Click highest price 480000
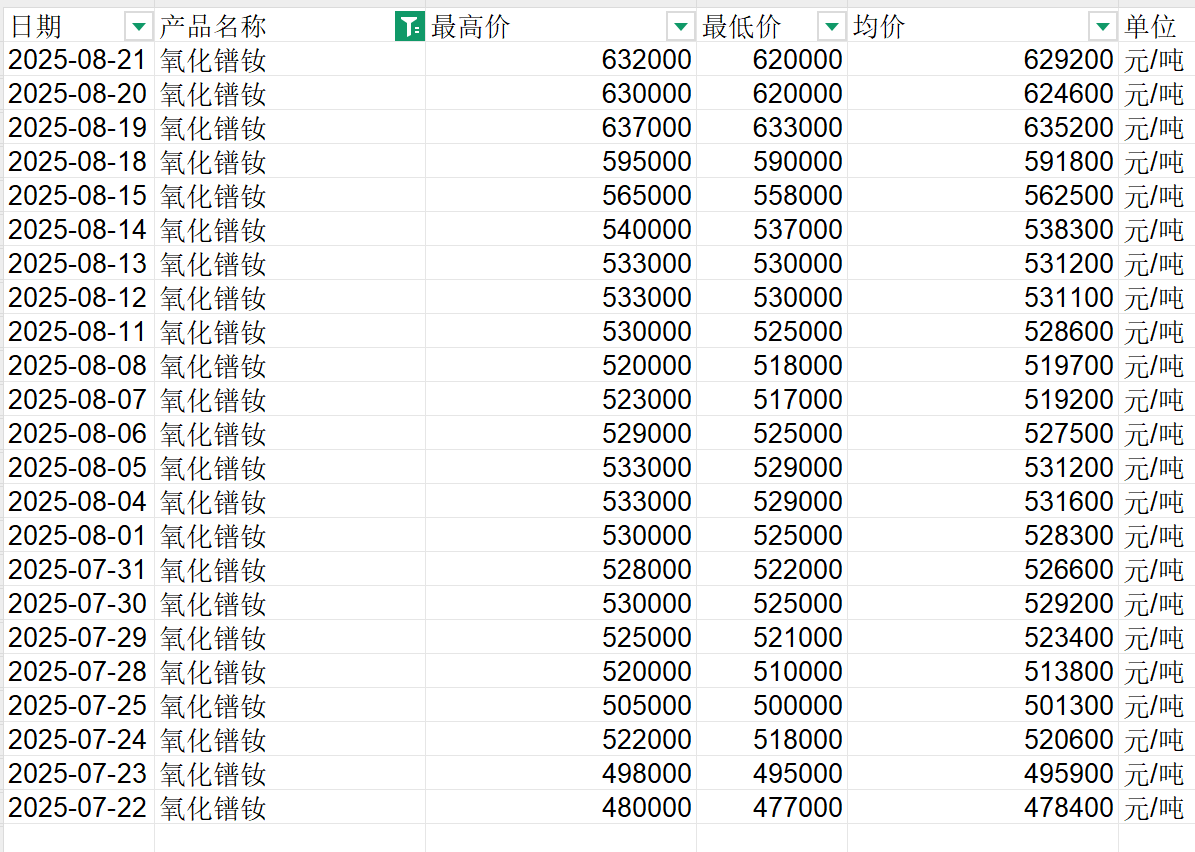 560,807
